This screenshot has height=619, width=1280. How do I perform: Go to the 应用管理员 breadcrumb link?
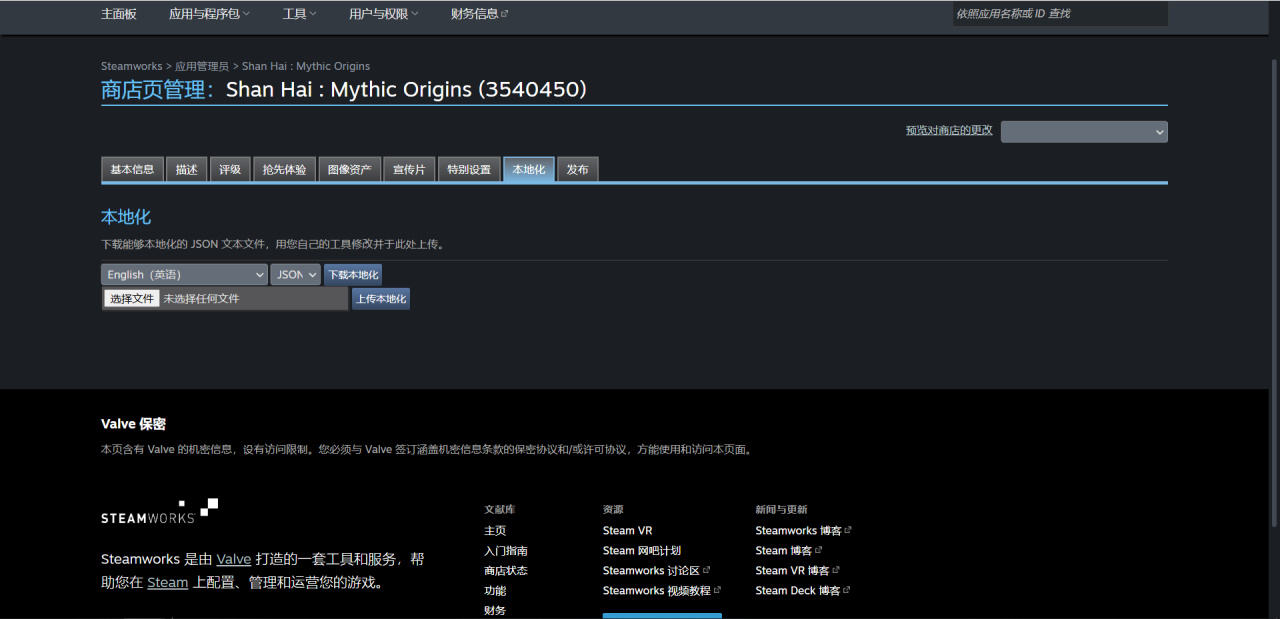201,66
